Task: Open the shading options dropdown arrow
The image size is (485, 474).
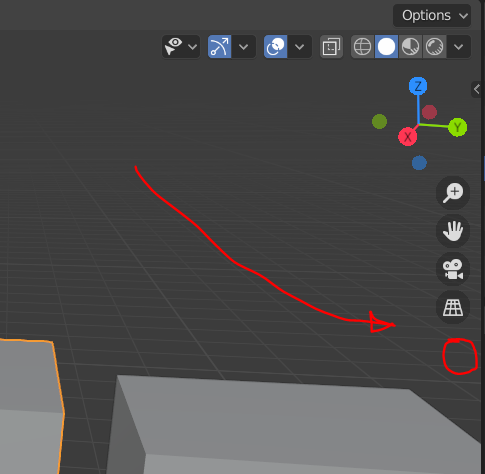Action: coord(459,47)
